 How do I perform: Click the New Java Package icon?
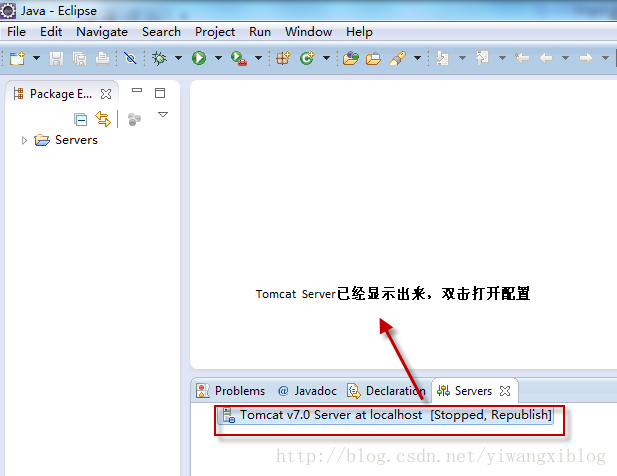pyautogui.click(x=283, y=58)
